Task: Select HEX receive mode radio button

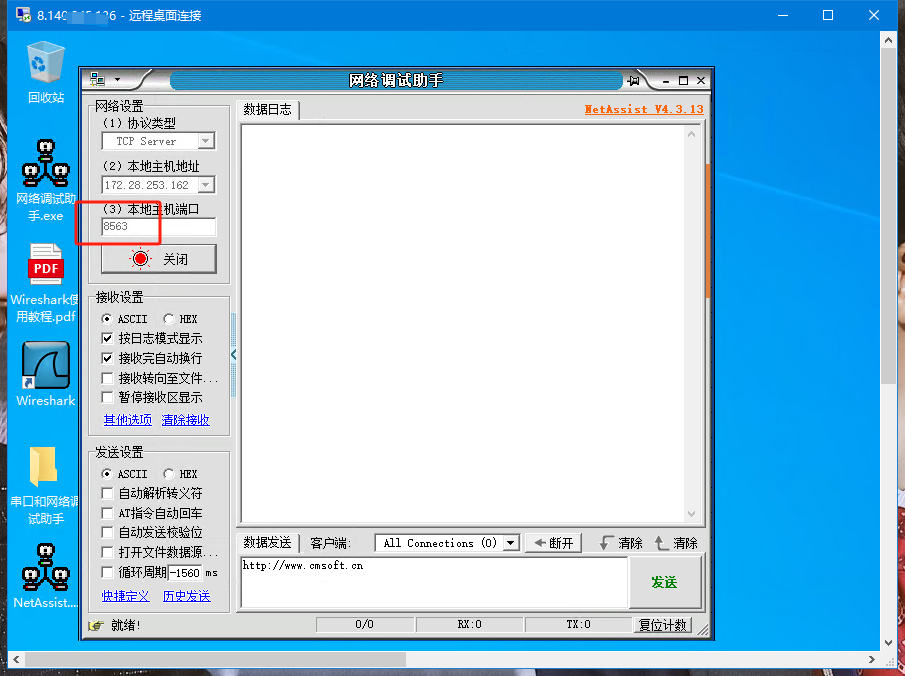Action: pos(169,319)
